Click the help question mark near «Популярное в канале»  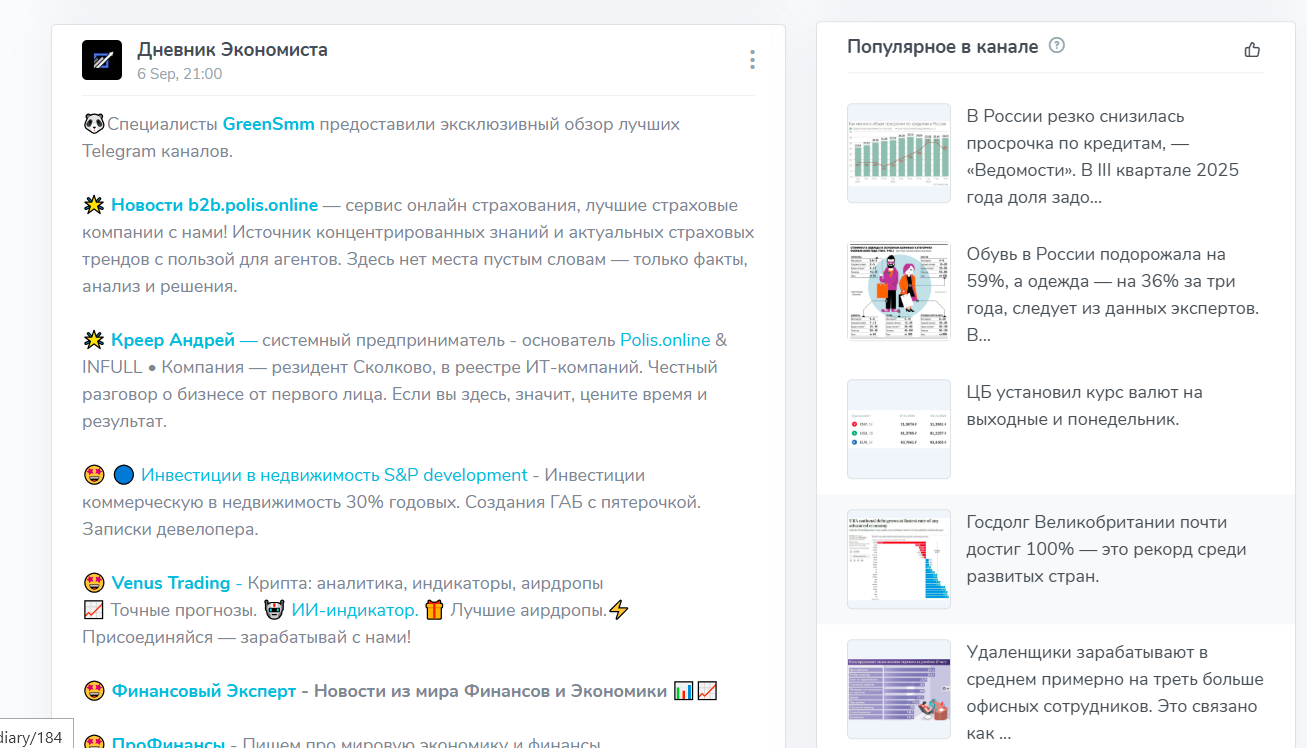coord(1057,45)
